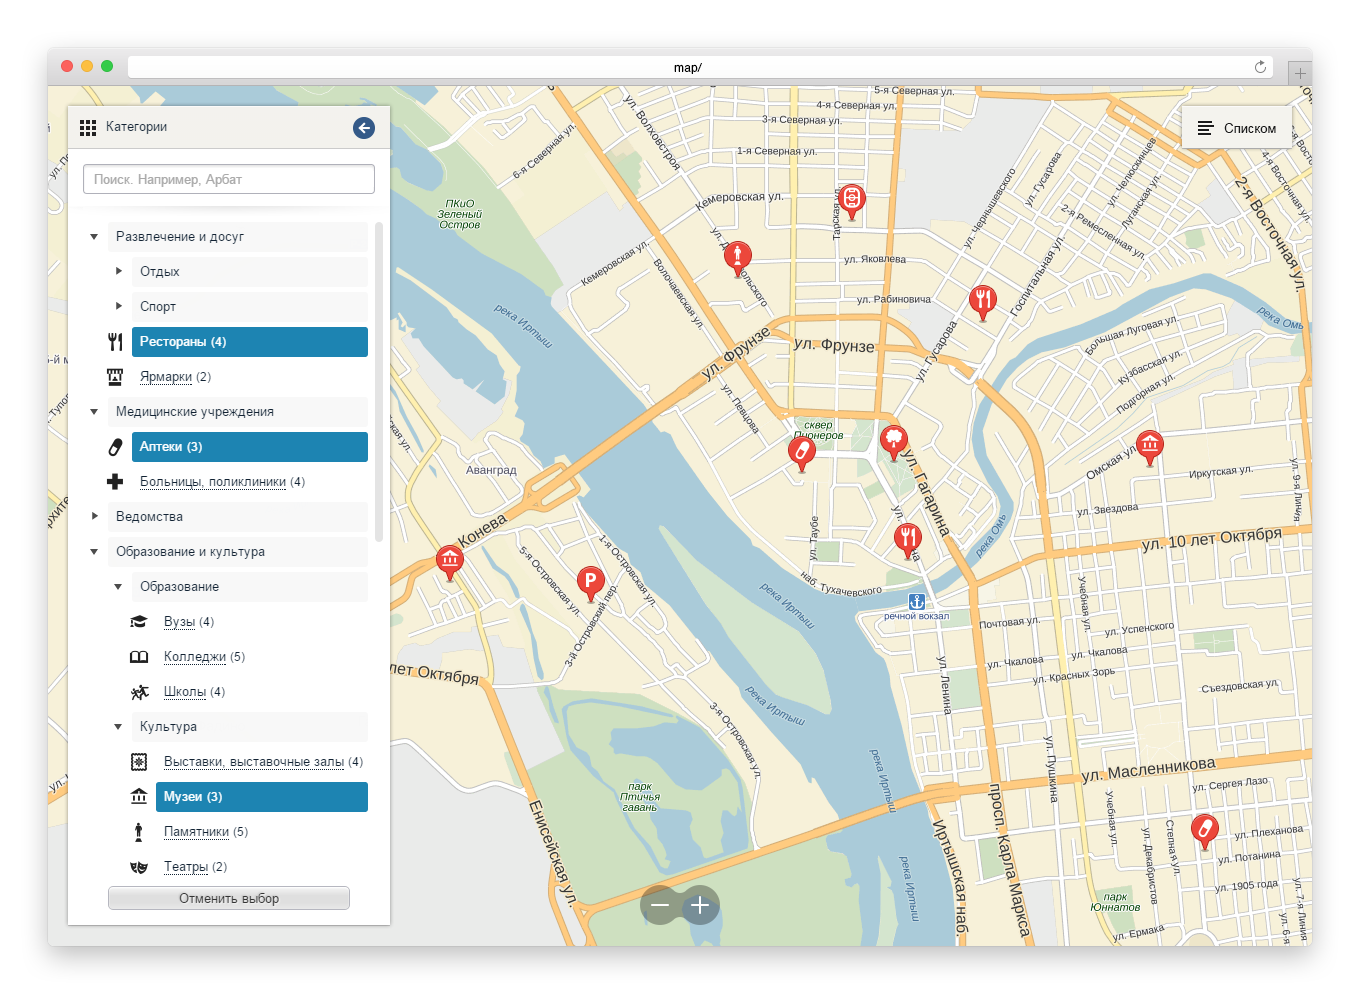Click the речной вокзал anchor icon

(x=917, y=601)
